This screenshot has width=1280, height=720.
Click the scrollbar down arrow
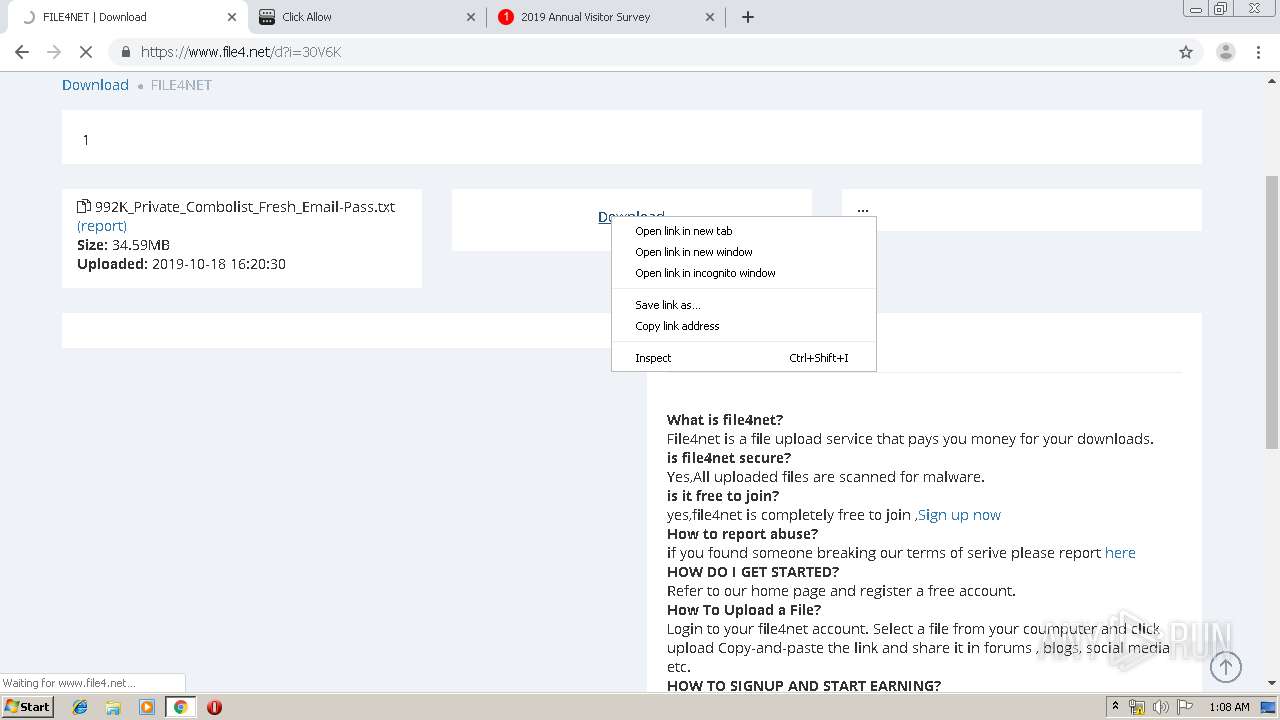click(x=1272, y=683)
